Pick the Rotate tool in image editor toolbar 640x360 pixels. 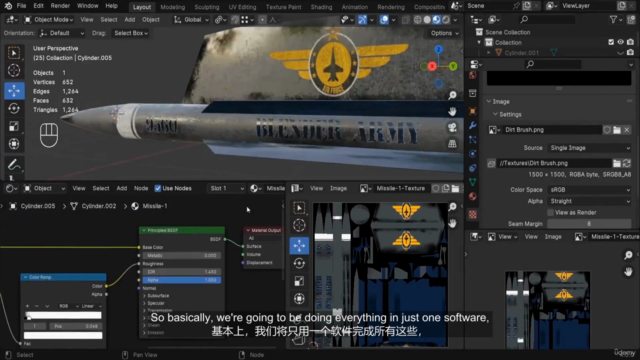[299, 263]
